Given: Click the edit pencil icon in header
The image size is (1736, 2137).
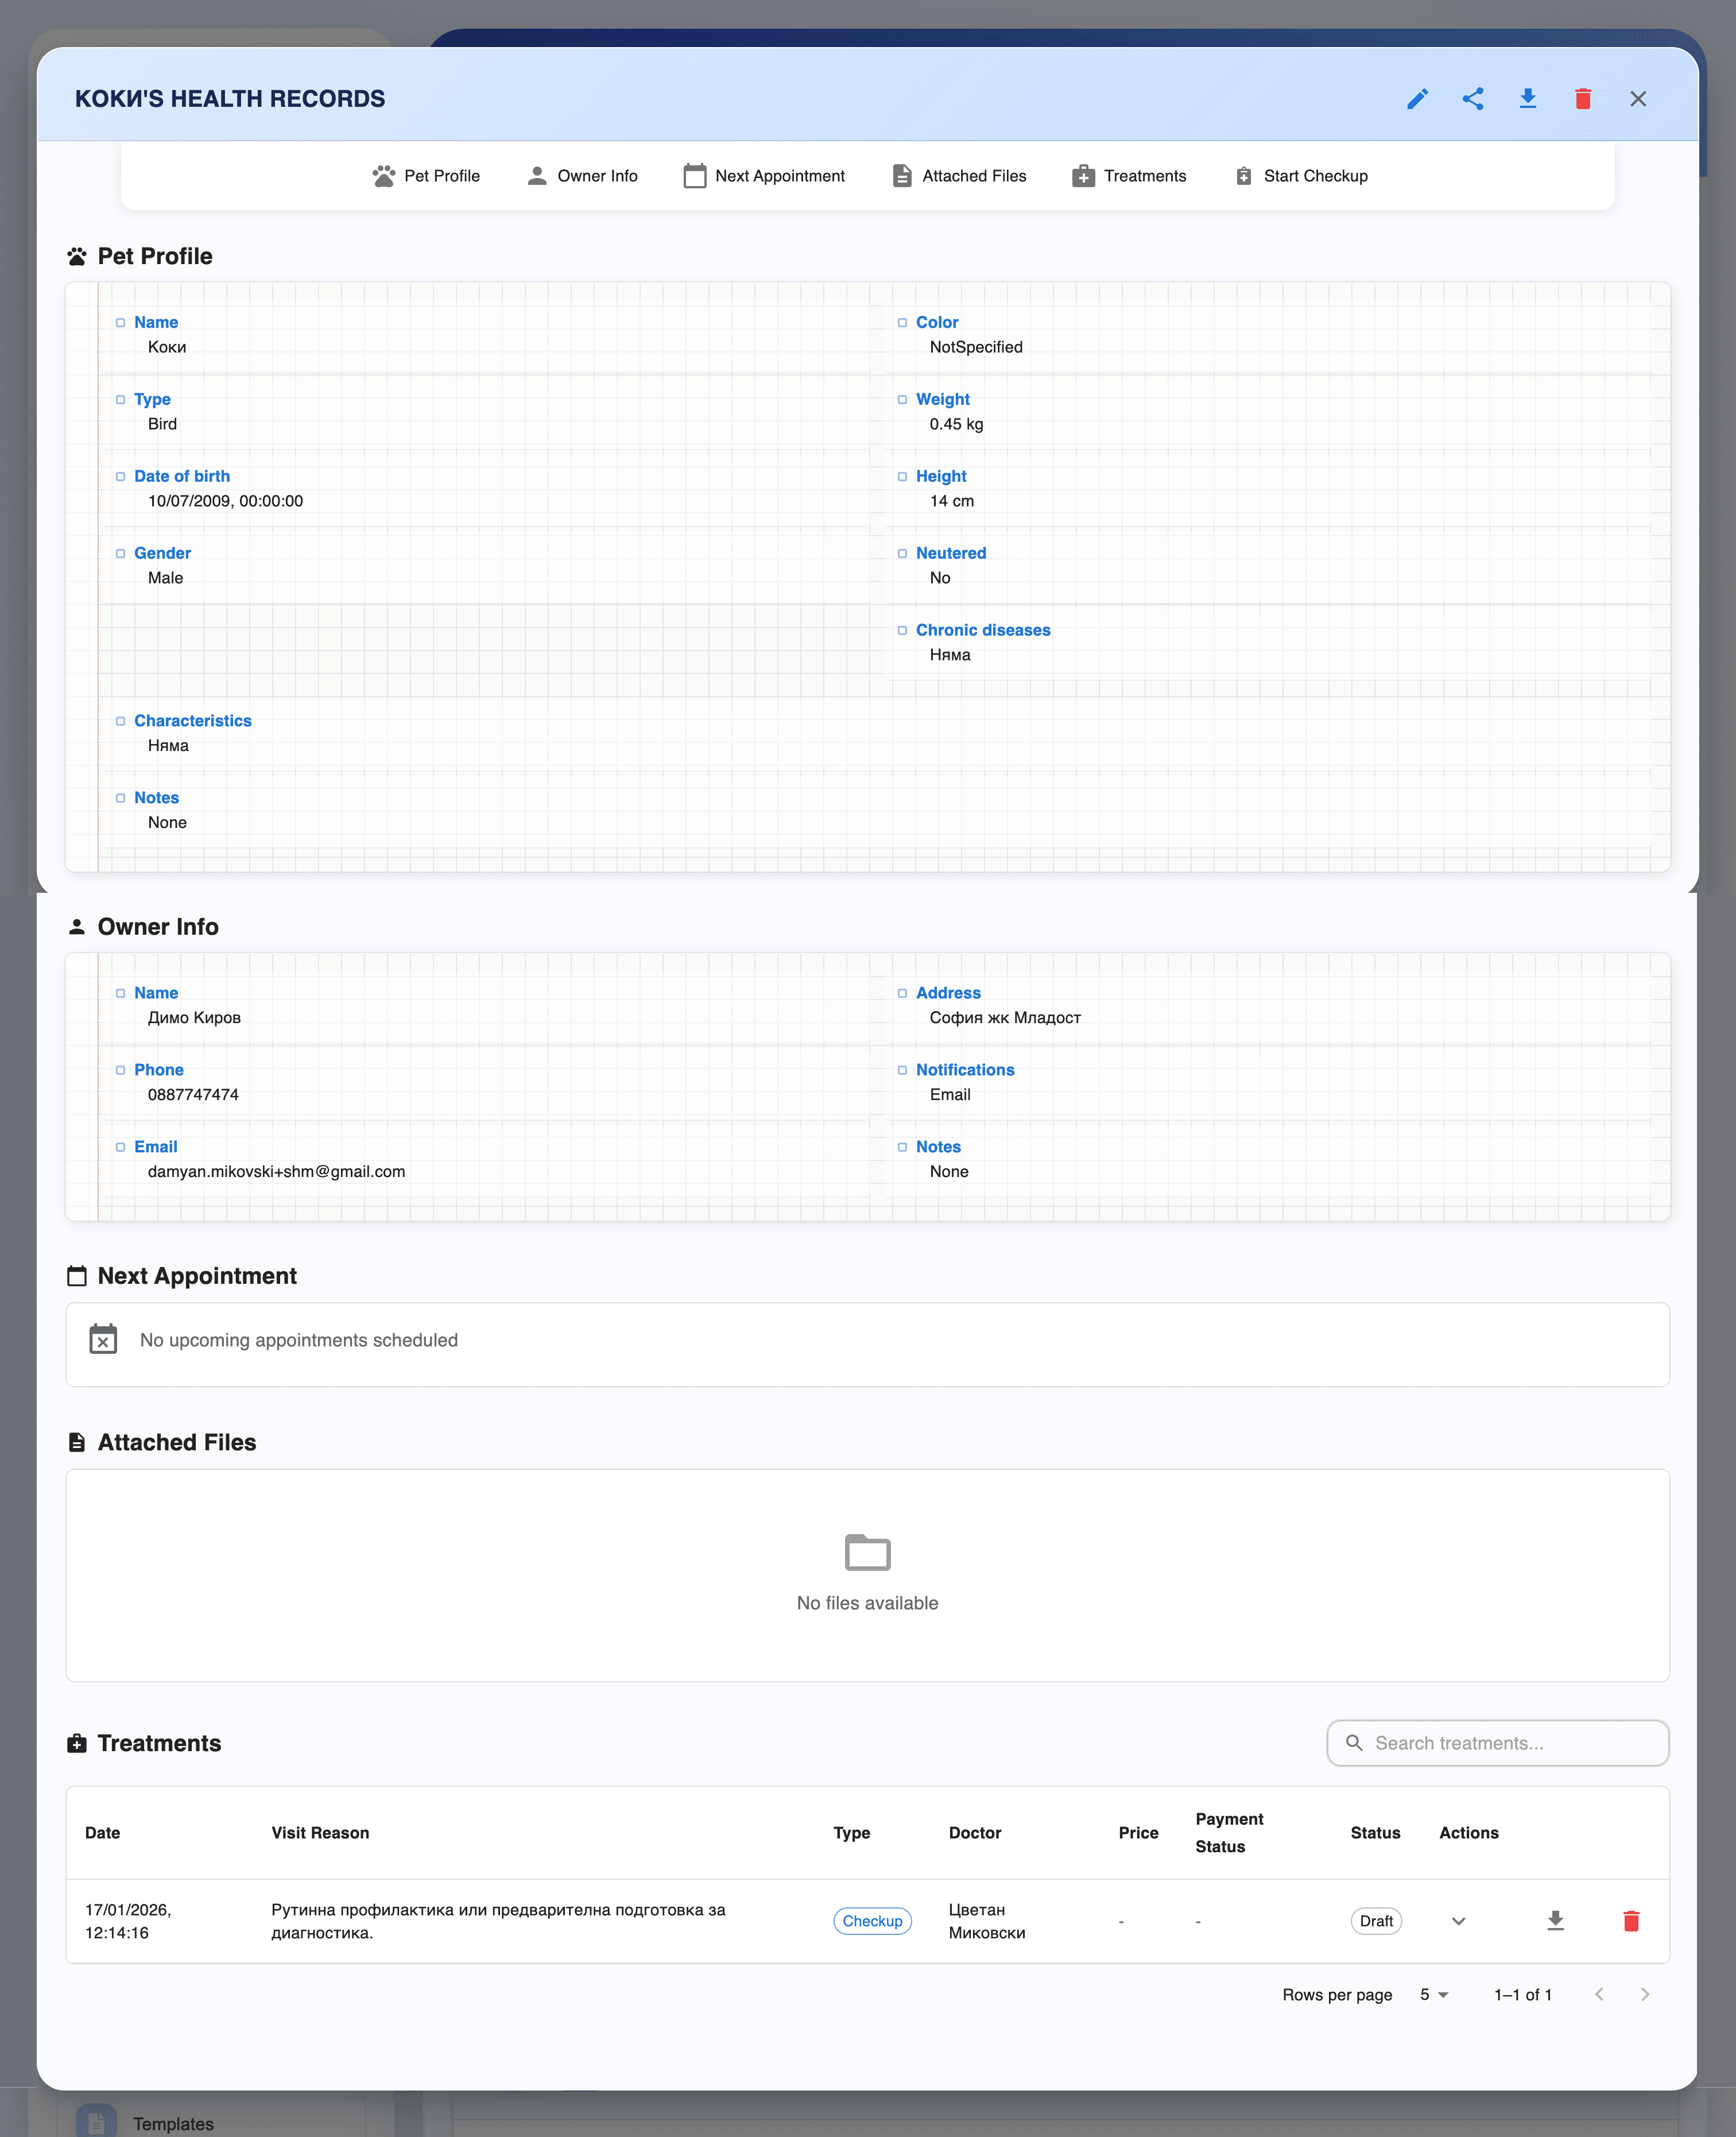Looking at the screenshot, I should click(1417, 99).
